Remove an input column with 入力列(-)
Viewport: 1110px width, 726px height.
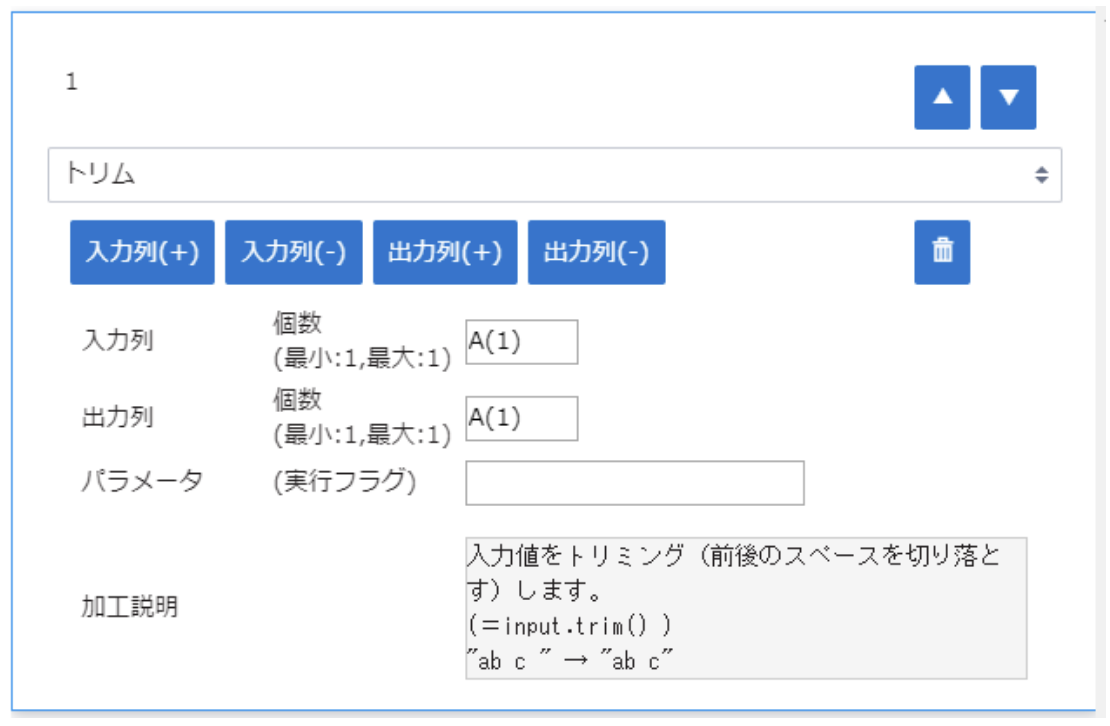[294, 252]
